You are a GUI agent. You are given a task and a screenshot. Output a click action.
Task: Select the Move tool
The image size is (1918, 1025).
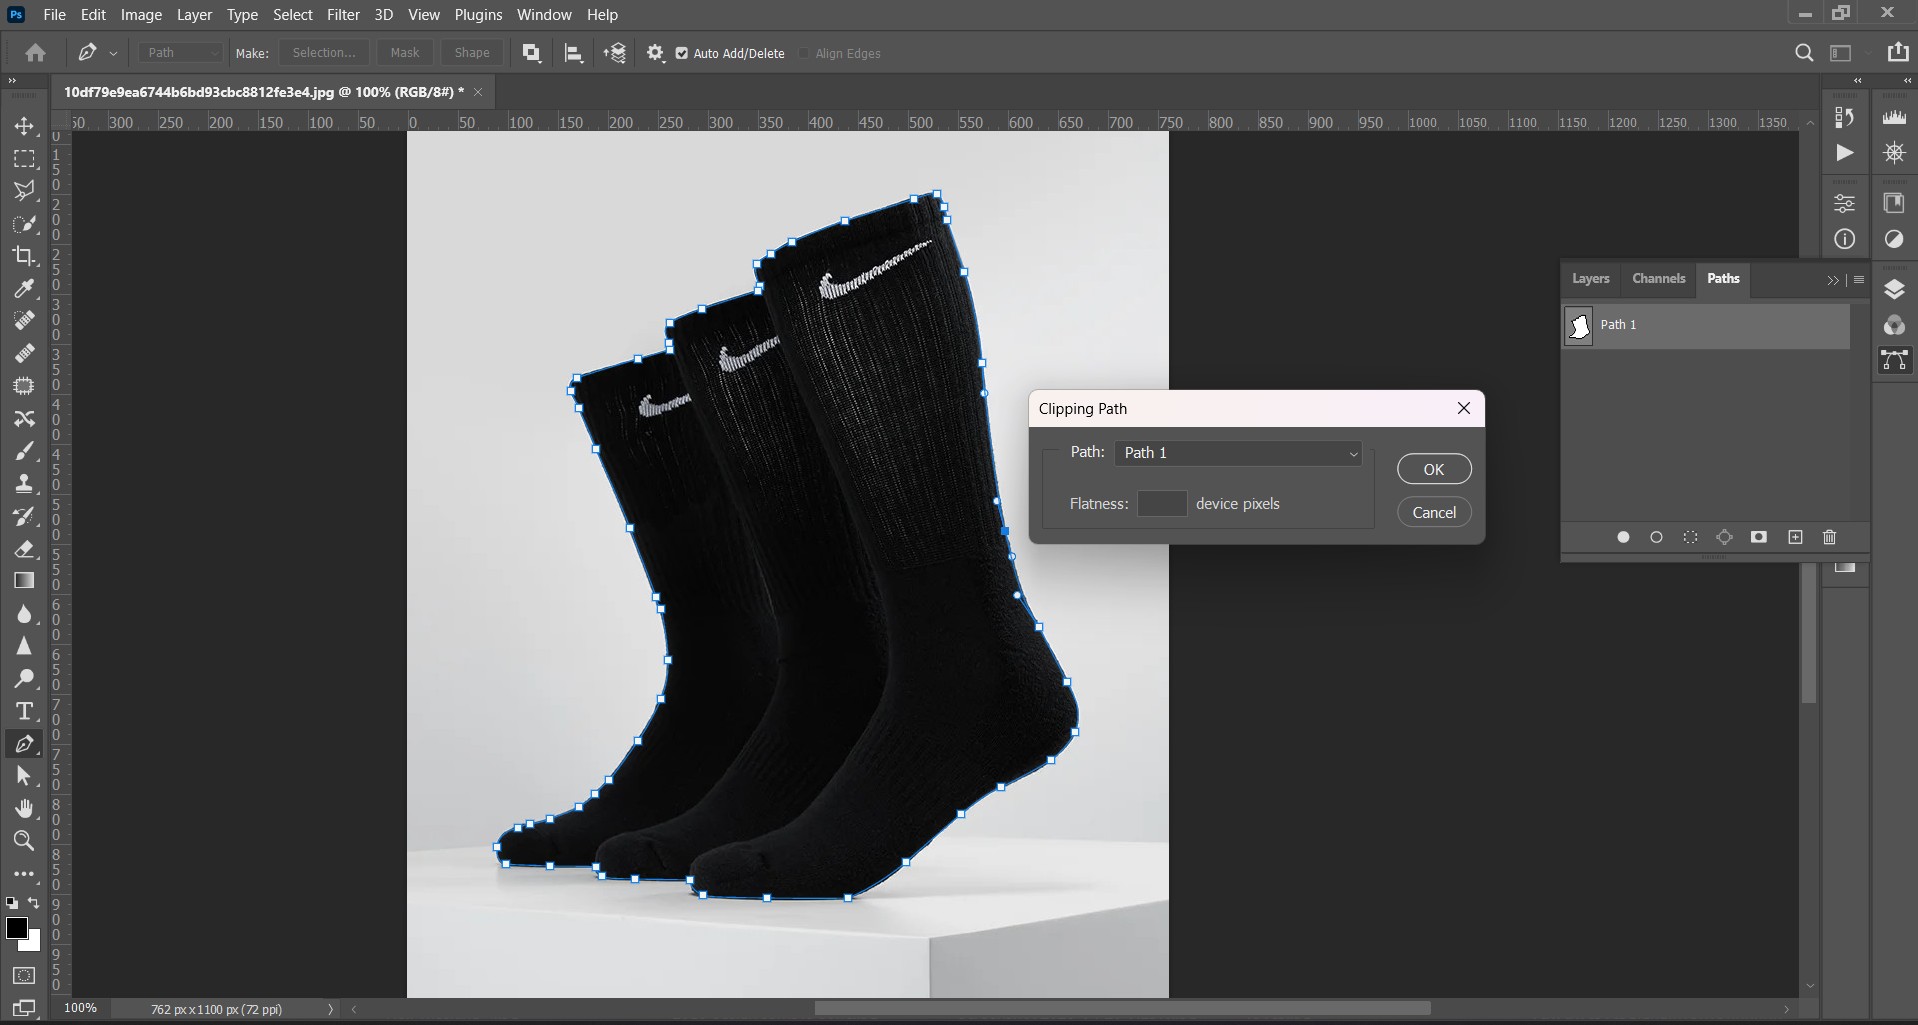24,126
